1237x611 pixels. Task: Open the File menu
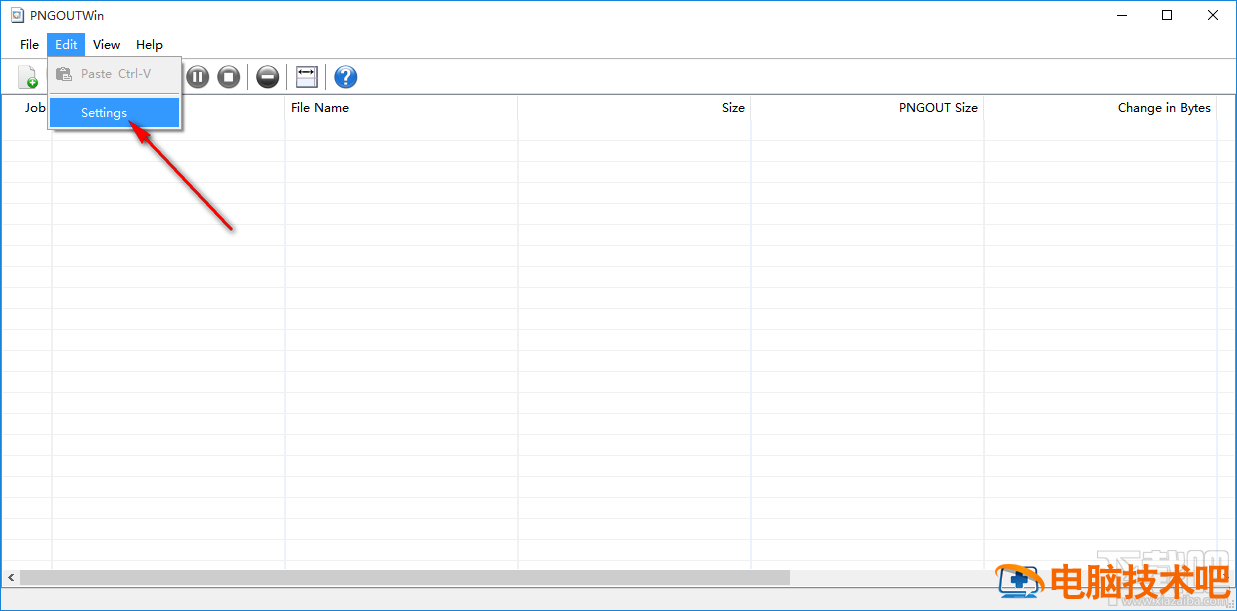30,44
